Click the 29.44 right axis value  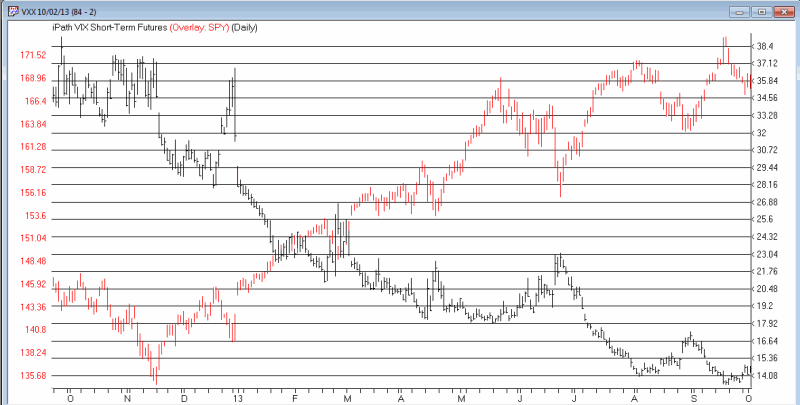767,168
